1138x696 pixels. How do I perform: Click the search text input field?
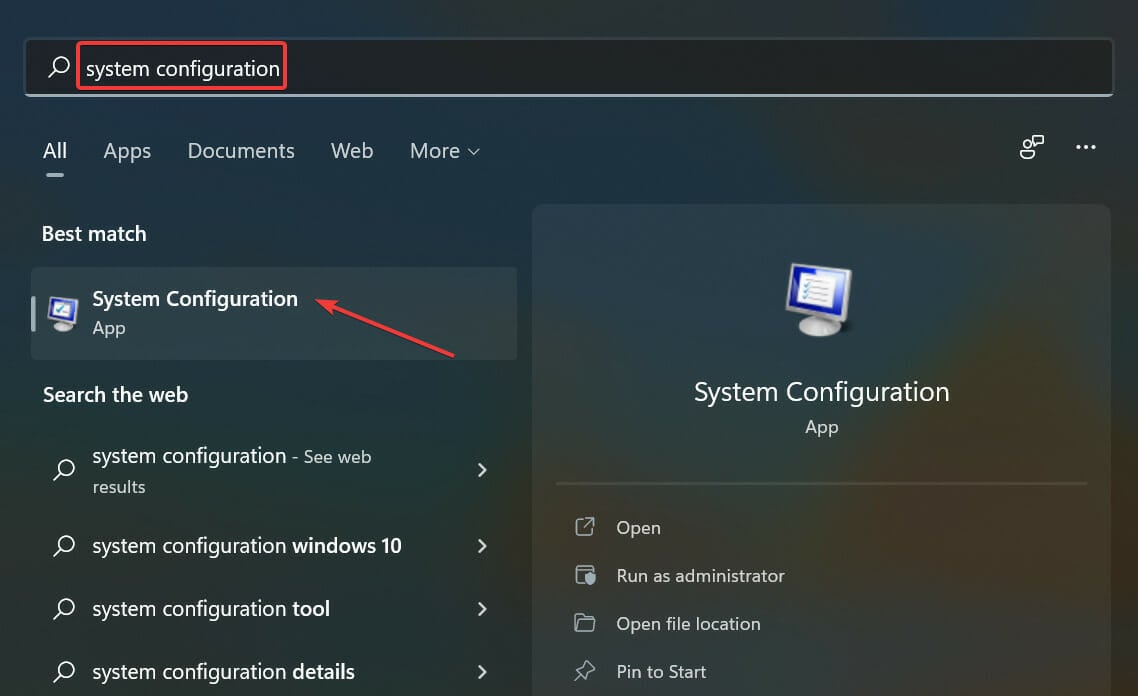pos(600,68)
